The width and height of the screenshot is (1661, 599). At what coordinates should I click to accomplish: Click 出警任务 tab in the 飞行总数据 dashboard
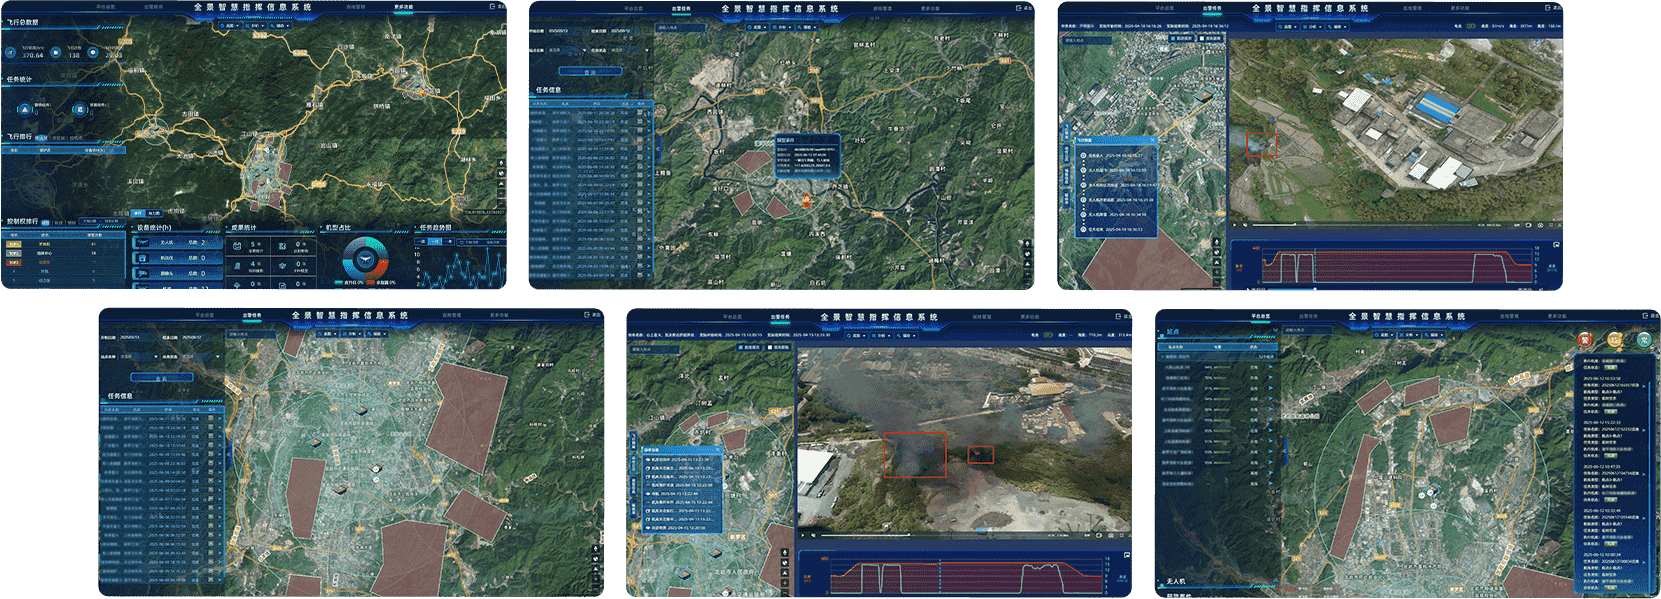coord(153,7)
